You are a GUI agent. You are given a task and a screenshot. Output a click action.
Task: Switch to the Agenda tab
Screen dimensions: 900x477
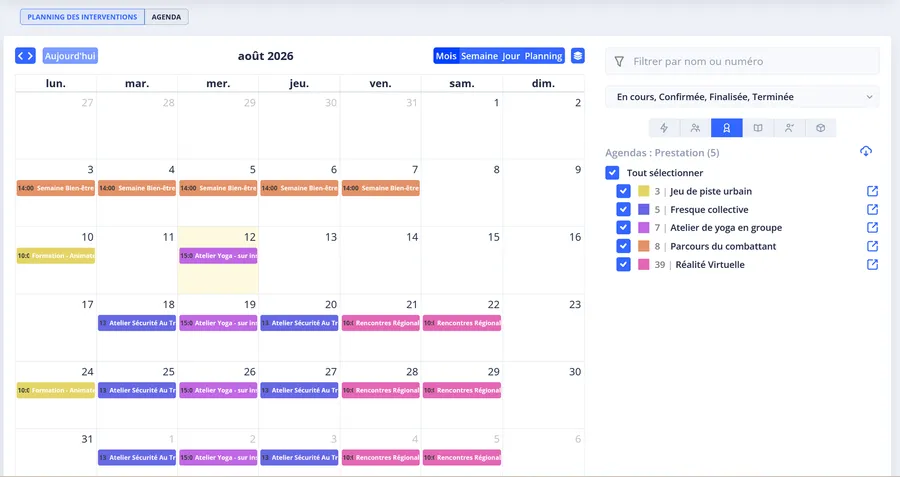pos(166,17)
